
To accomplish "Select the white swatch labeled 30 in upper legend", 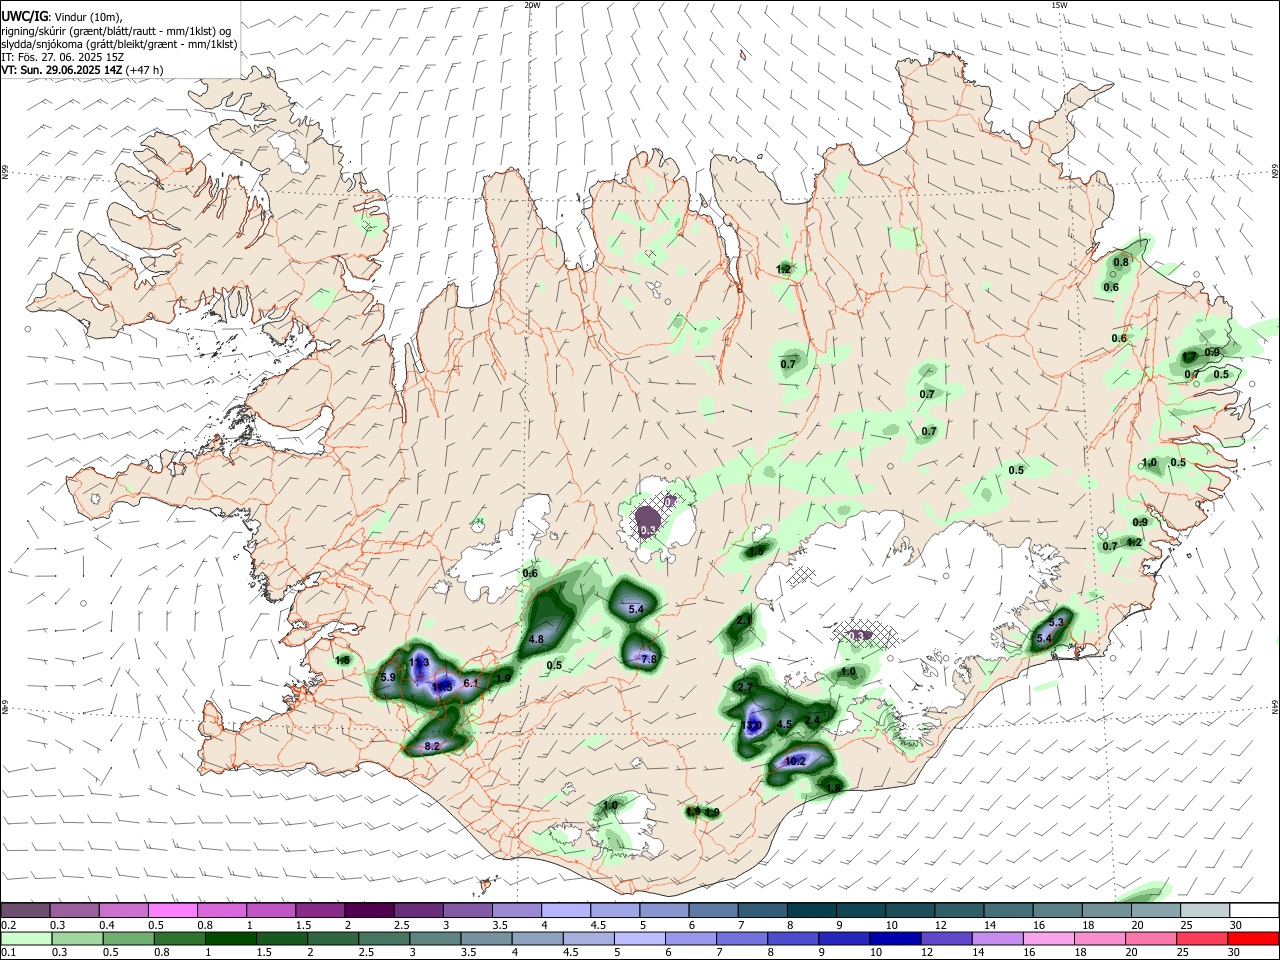I will [1254, 911].
